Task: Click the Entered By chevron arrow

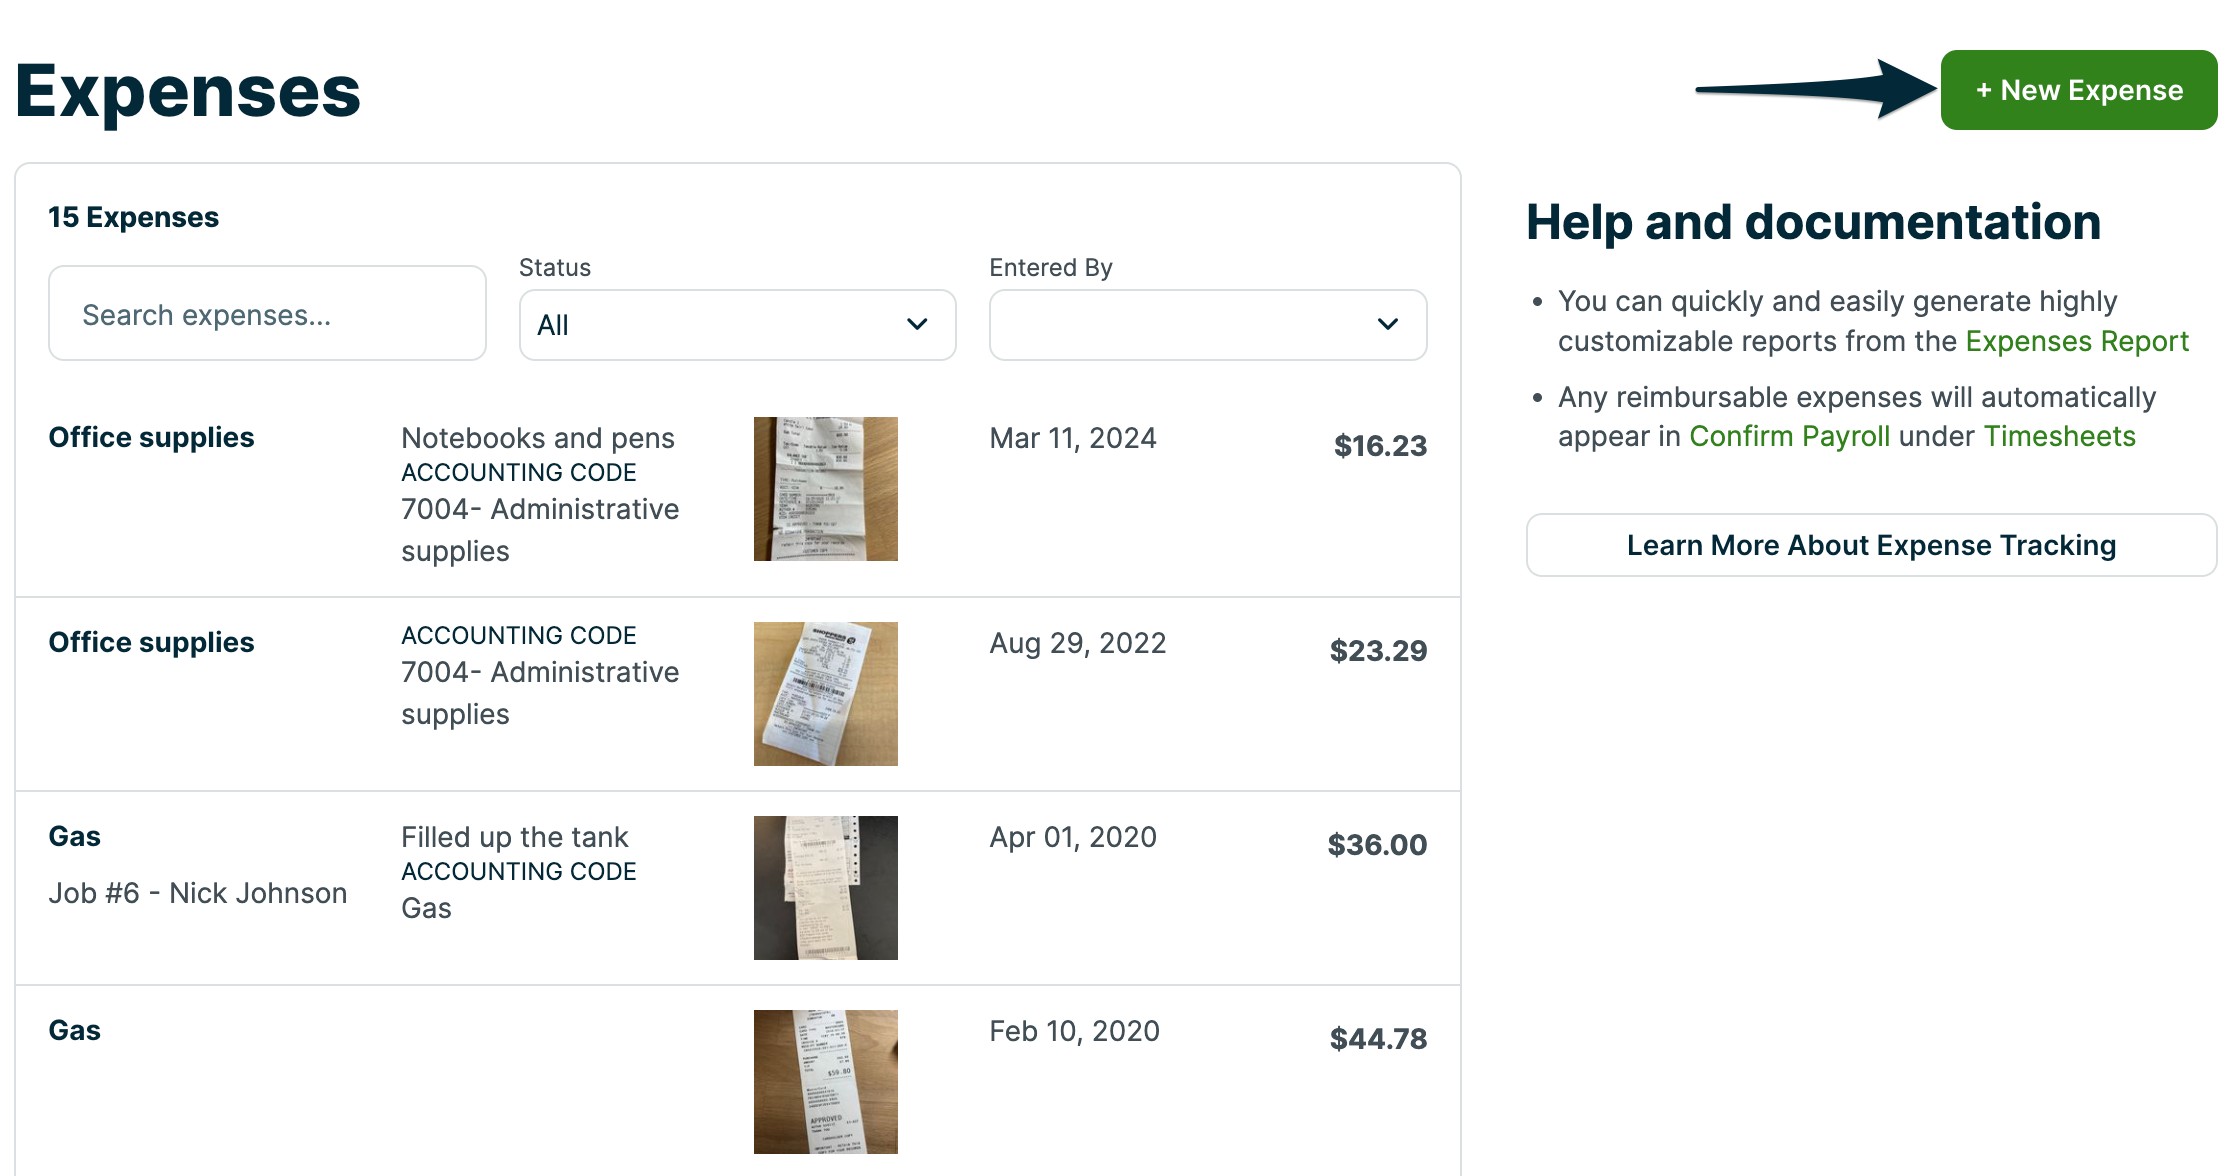Action: (1387, 325)
